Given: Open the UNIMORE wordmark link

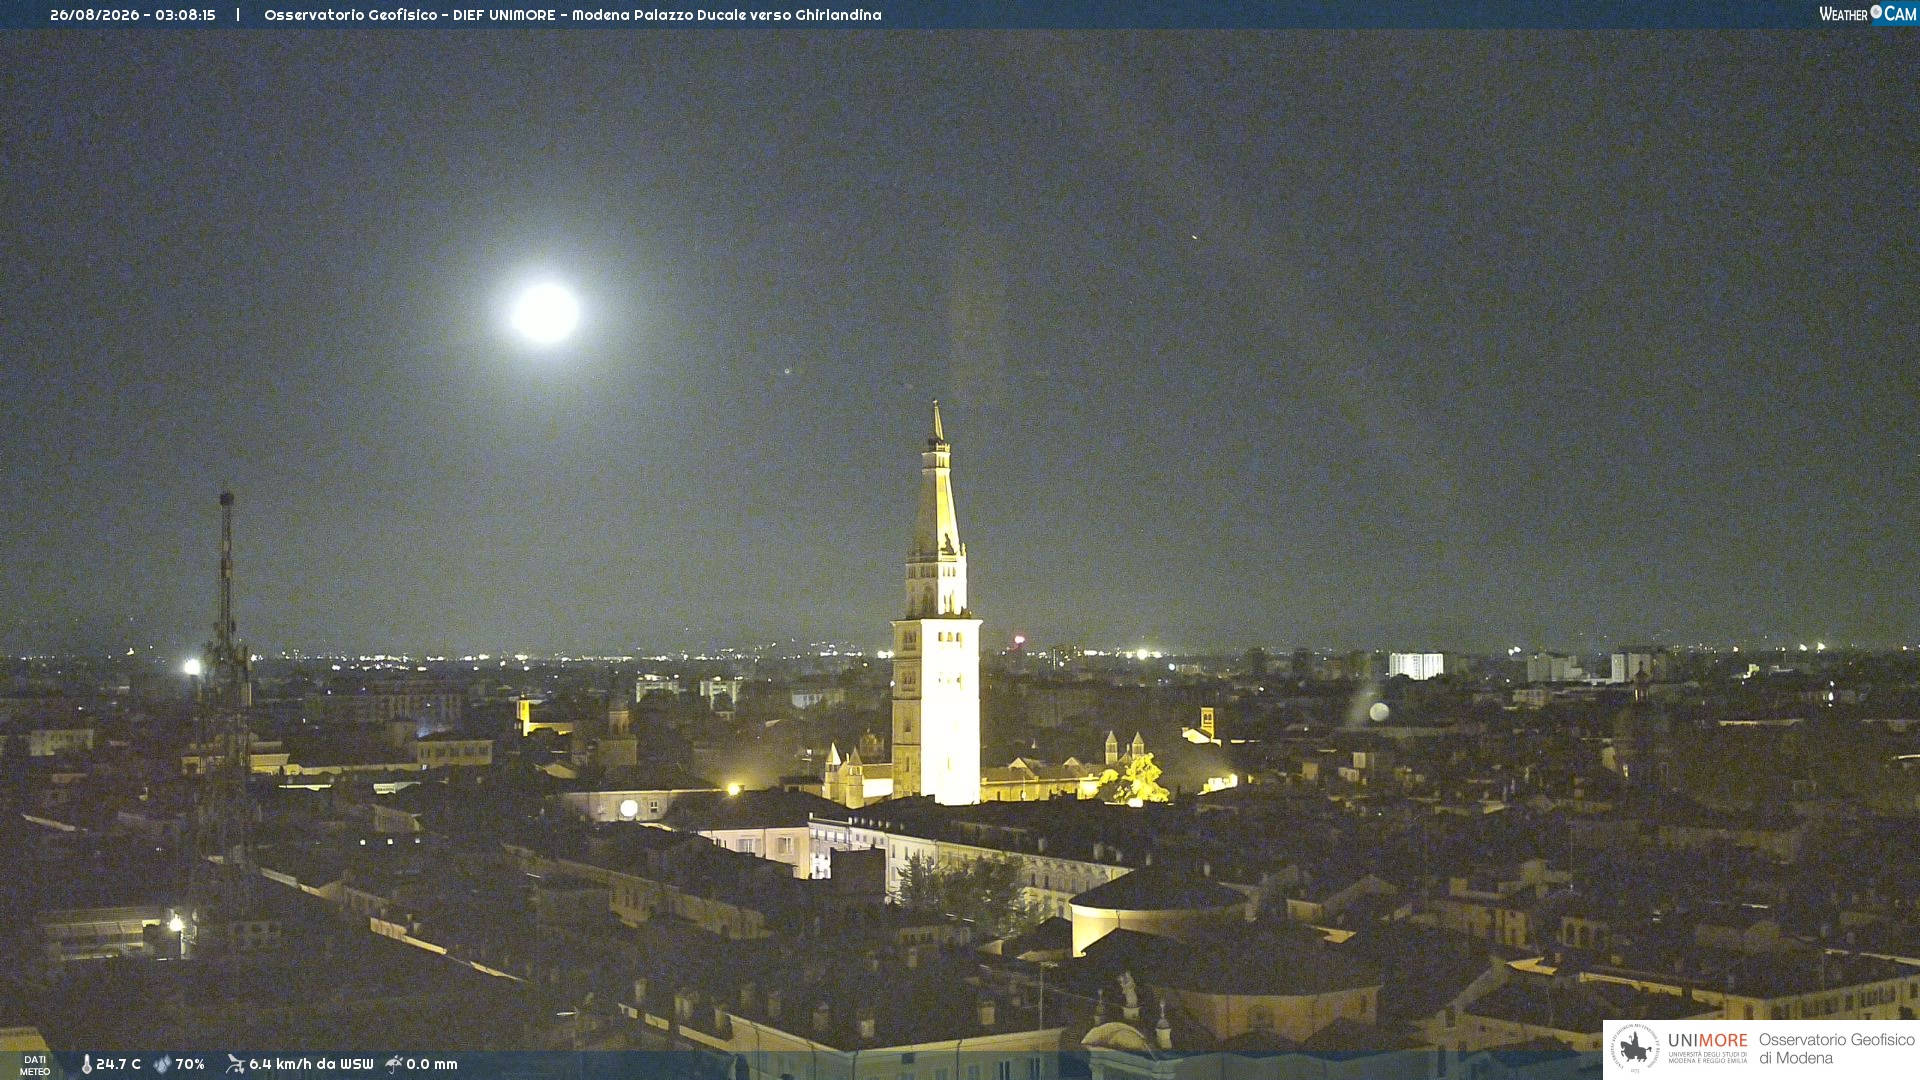Looking at the screenshot, I should (x=1708, y=1041).
